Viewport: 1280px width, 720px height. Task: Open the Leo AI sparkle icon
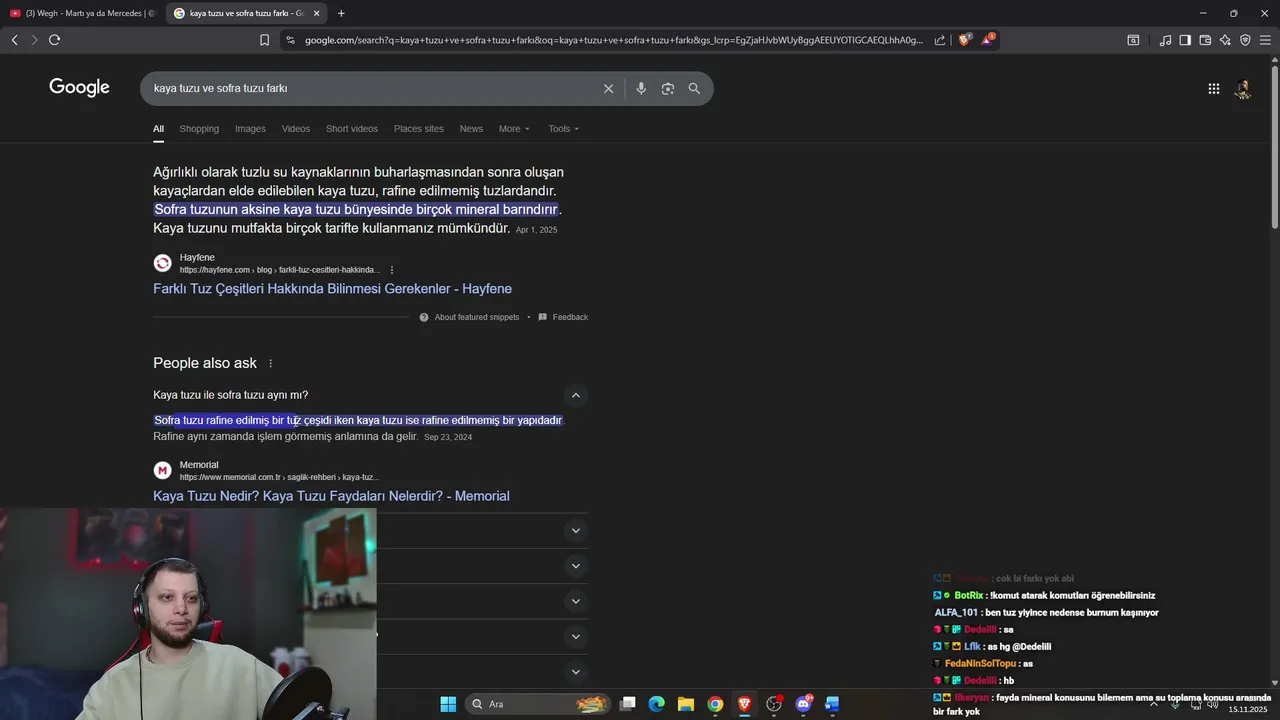pyautogui.click(x=1225, y=40)
